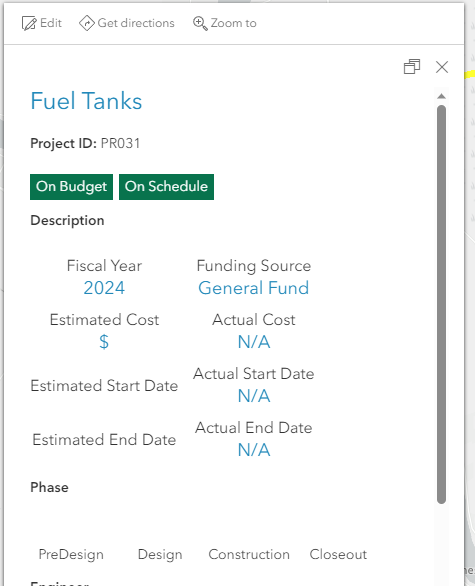Select the Edit action label
Image resolution: width=475 pixels, height=586 pixels.
point(51,23)
